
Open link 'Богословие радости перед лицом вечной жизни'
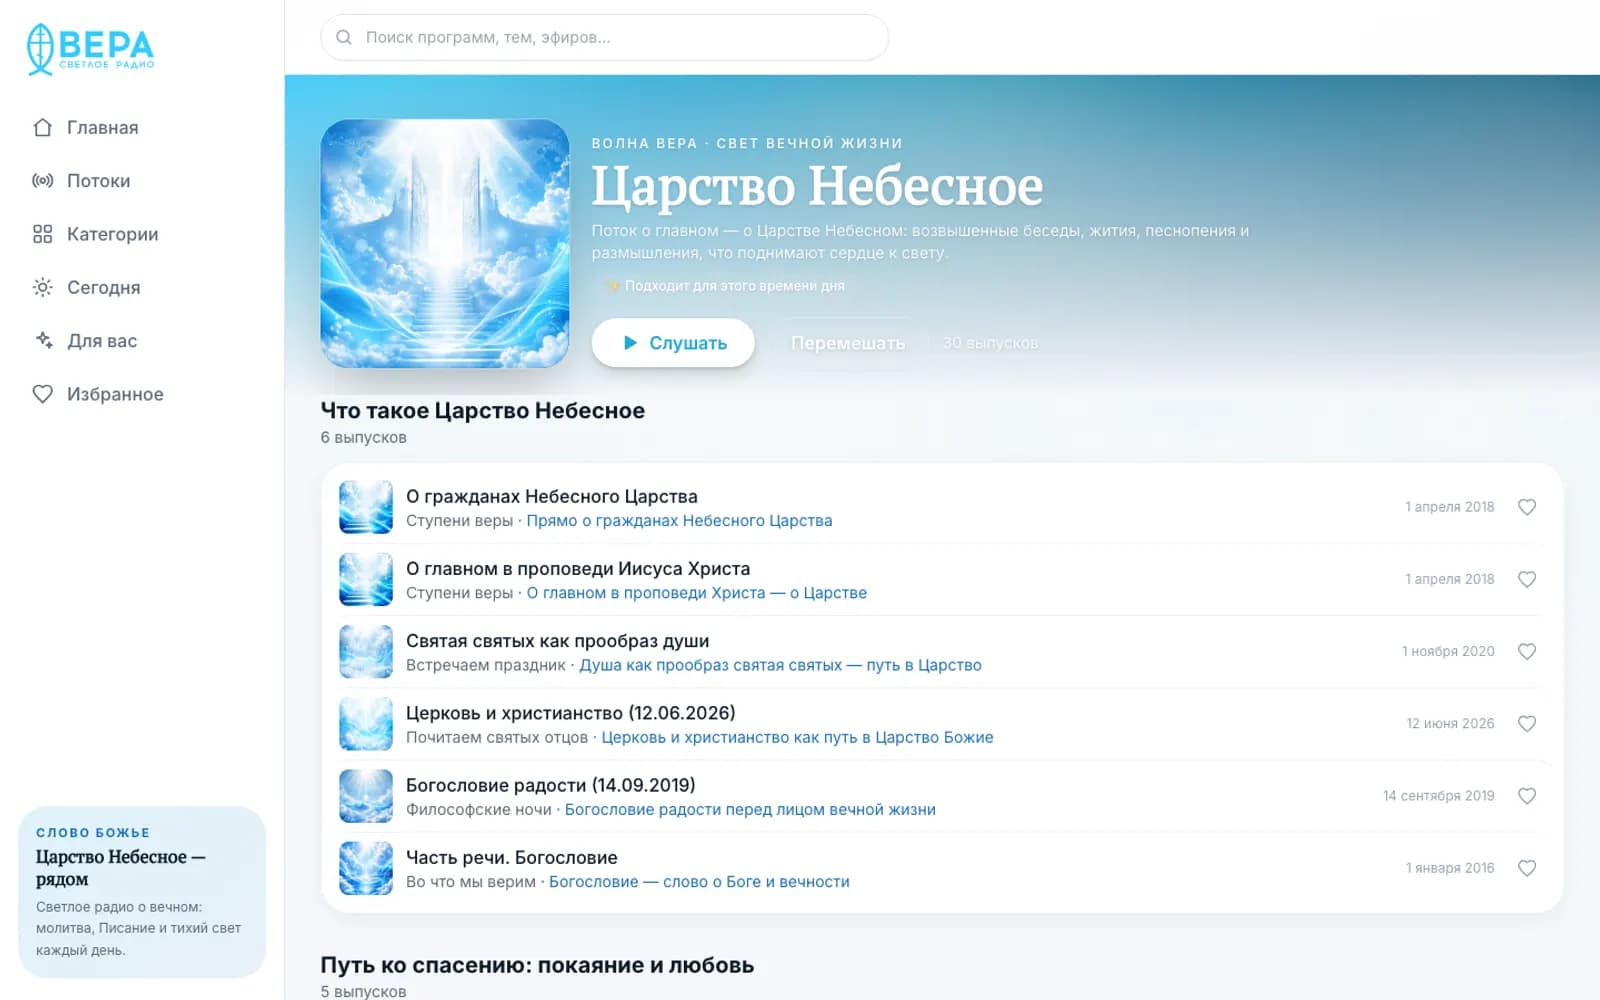[750, 809]
